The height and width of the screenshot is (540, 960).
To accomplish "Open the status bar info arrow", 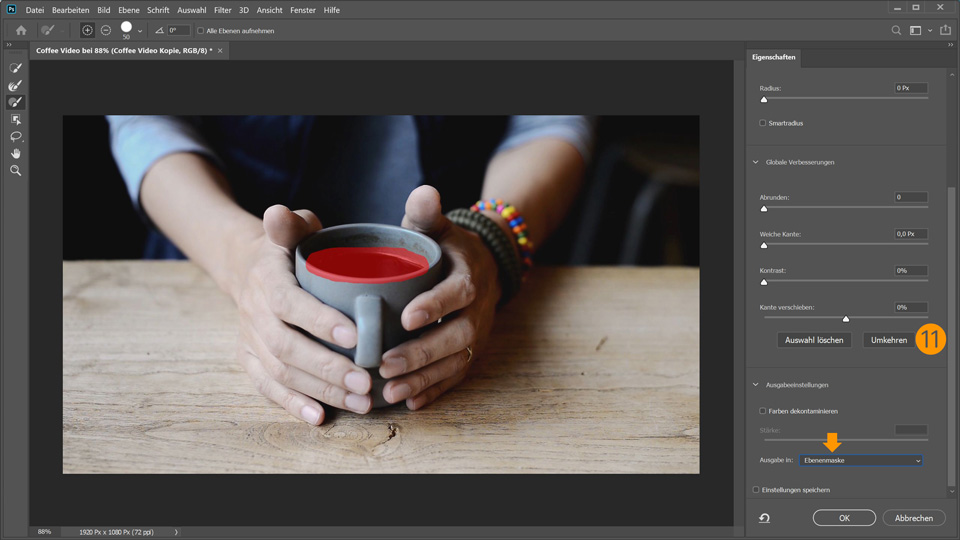I will point(176,532).
